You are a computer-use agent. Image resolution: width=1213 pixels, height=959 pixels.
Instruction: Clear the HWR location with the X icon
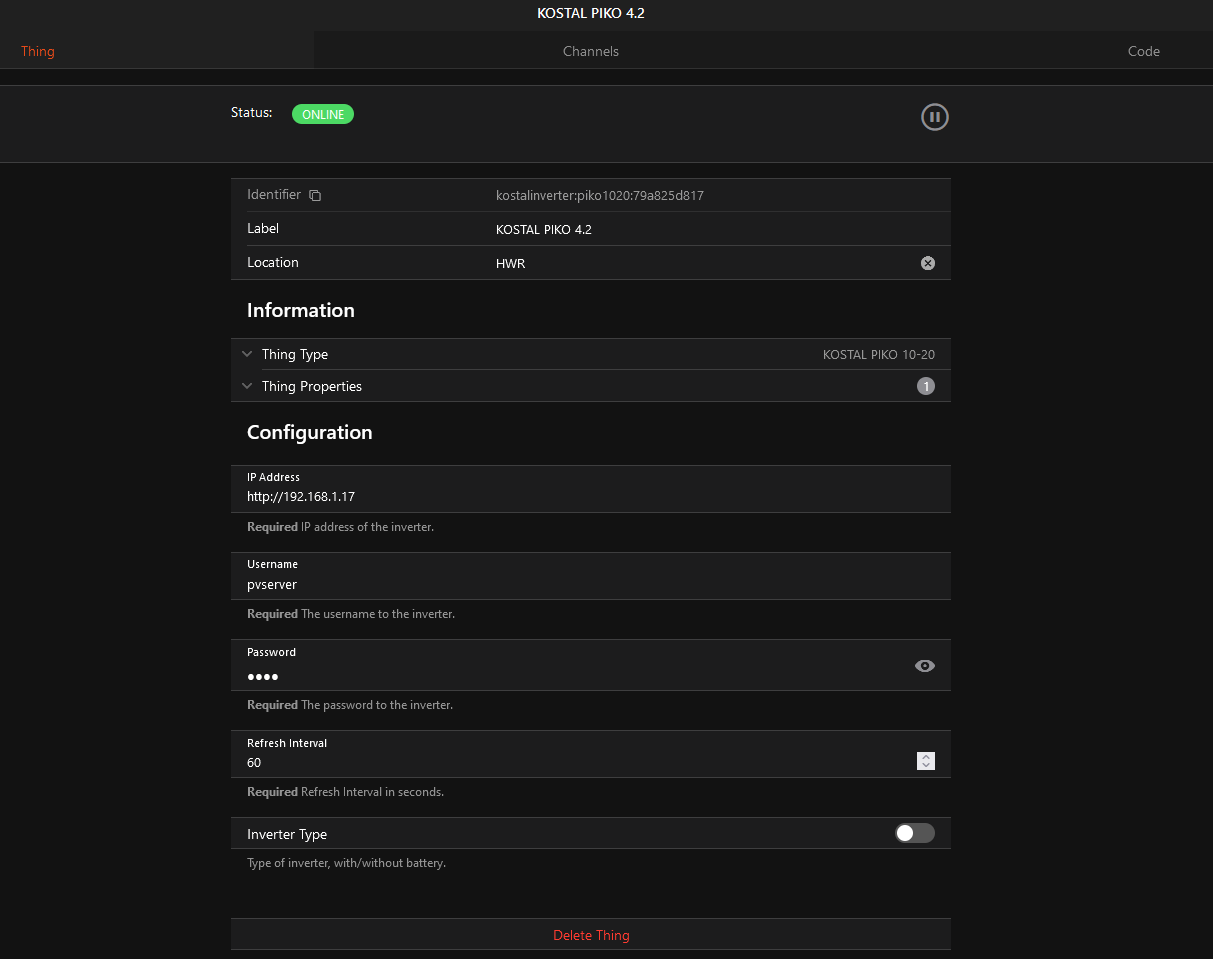[927, 263]
